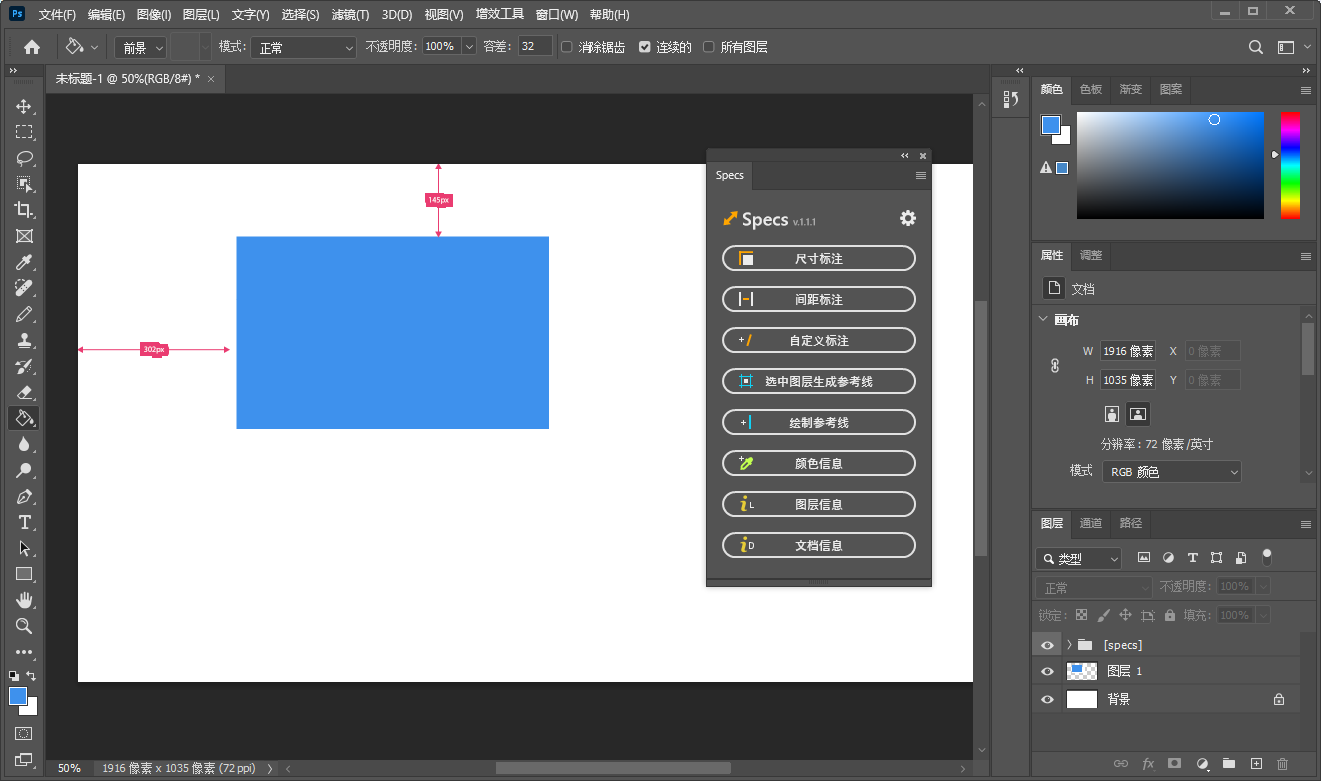Image resolution: width=1321 pixels, height=781 pixels.
Task: Switch to the 色板 tab
Action: pos(1090,89)
